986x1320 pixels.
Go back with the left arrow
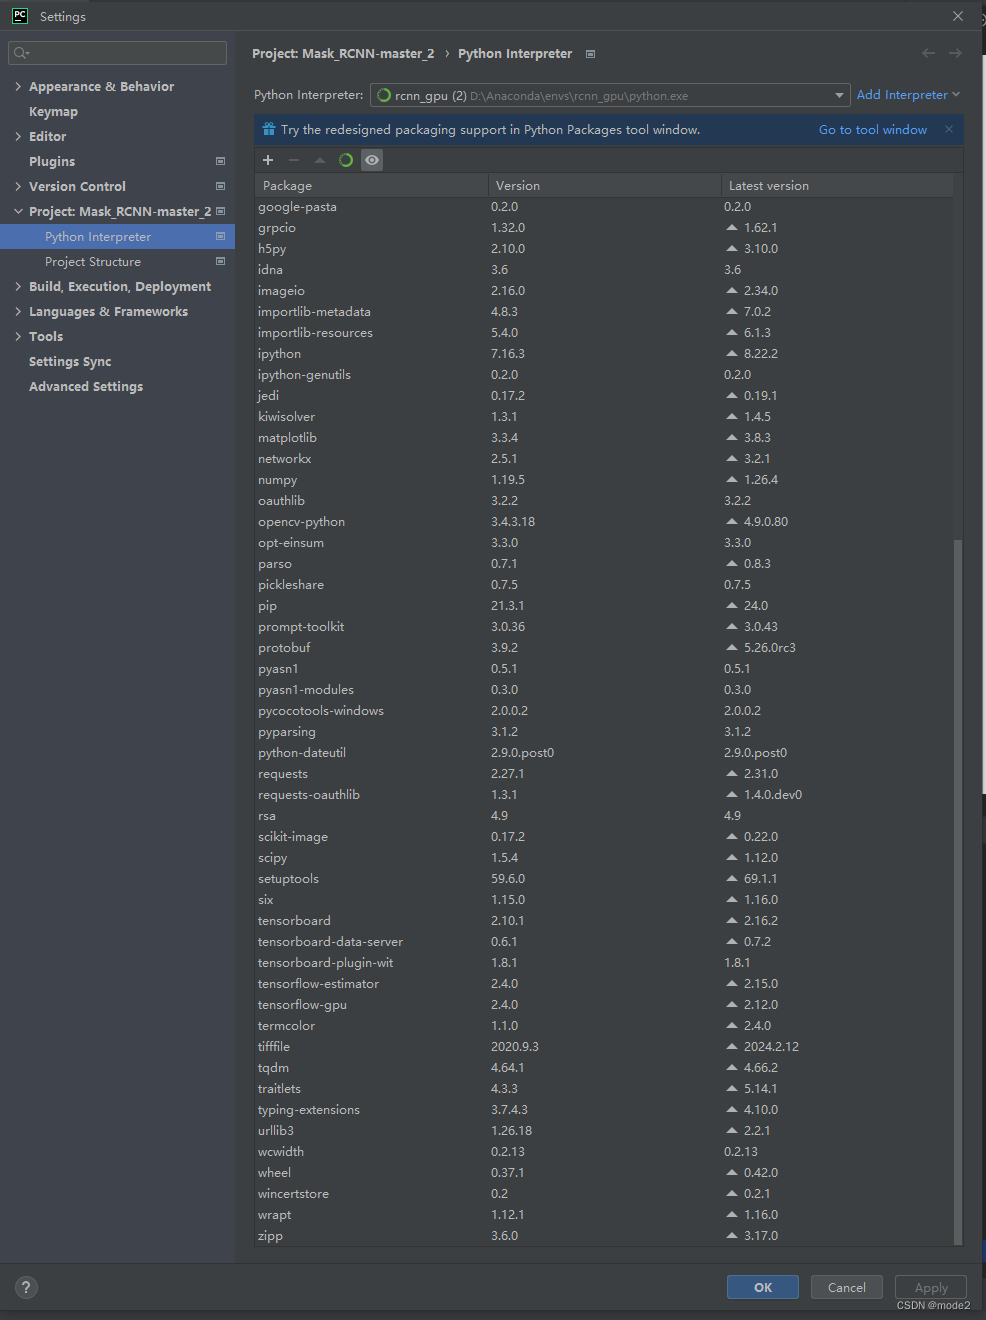[928, 53]
